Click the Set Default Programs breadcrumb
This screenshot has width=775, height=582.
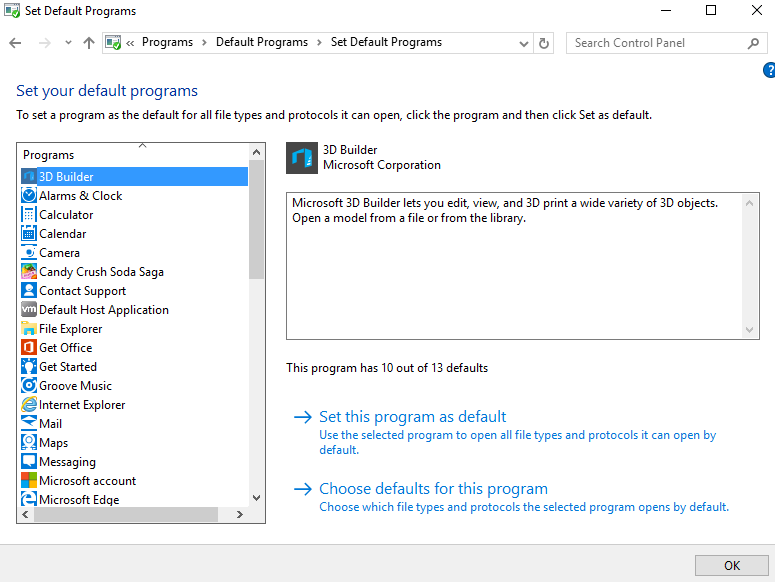point(387,42)
